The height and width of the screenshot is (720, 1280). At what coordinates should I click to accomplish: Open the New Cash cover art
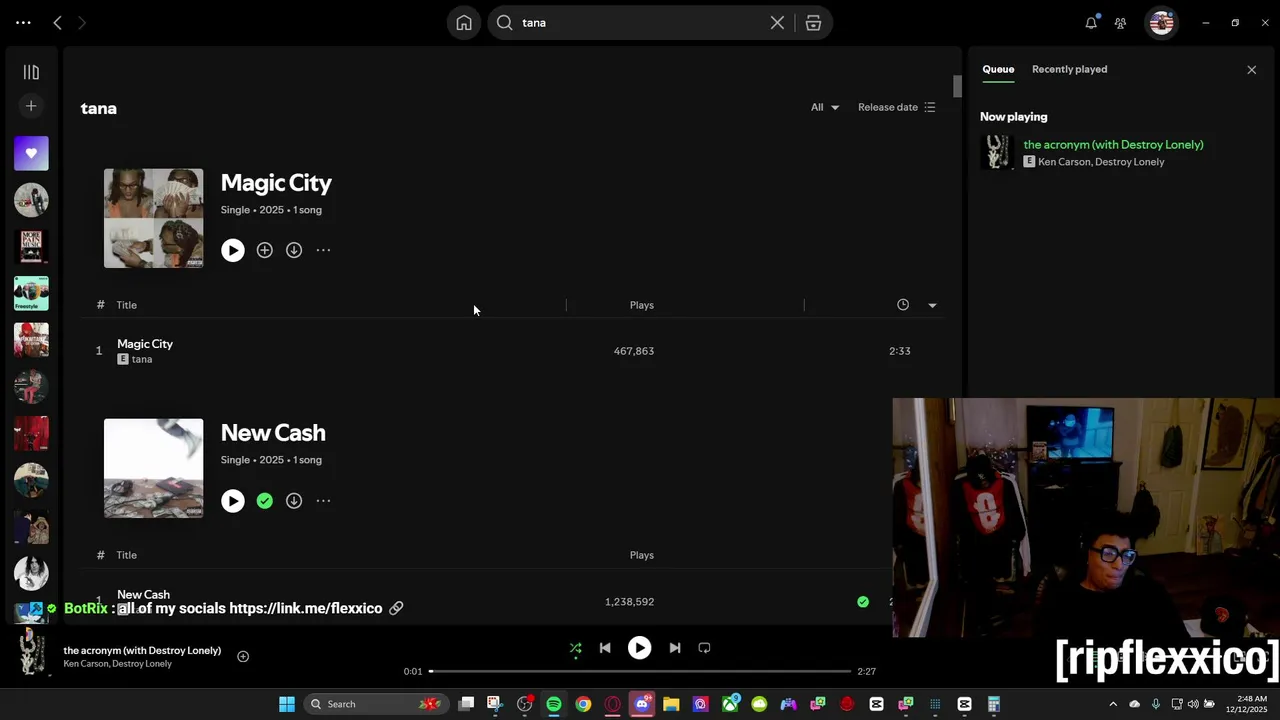coord(153,468)
